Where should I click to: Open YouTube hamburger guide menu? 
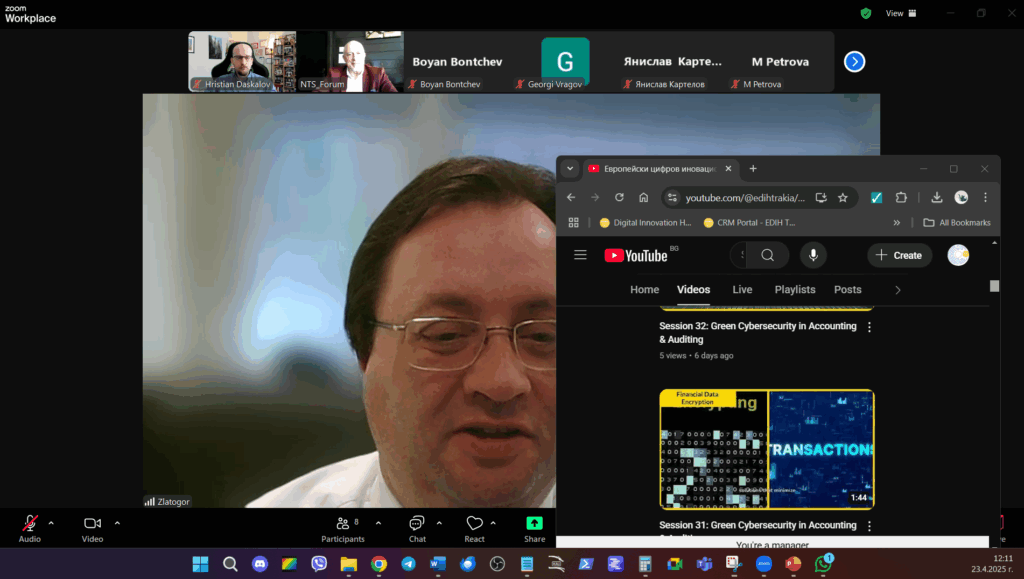tap(580, 255)
